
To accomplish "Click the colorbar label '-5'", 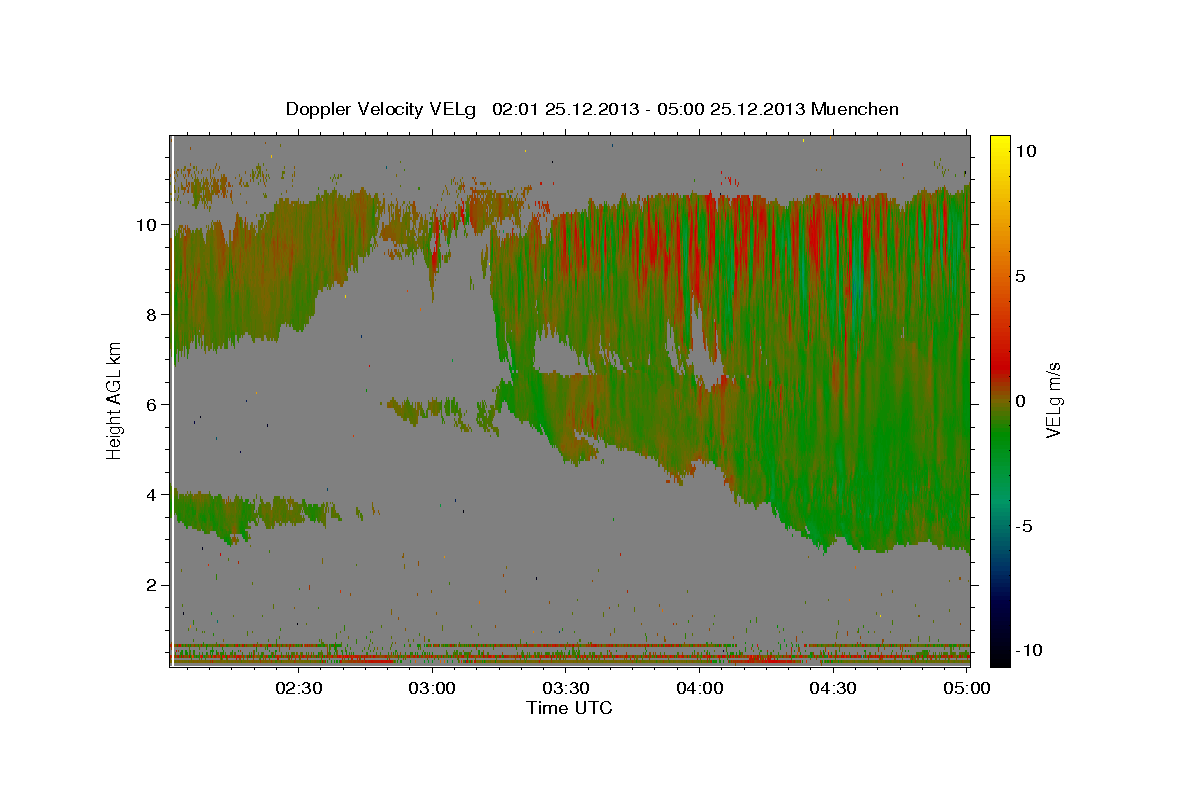I will 1023,526.
